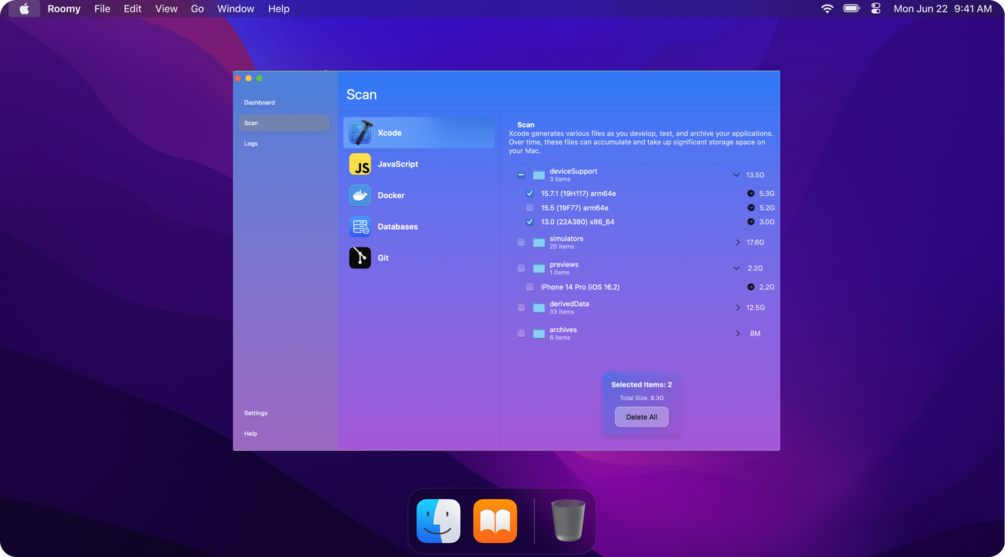Uncheck 13.0 (22A380) x86_64
The width and height of the screenshot is (1005, 557).
coord(529,222)
